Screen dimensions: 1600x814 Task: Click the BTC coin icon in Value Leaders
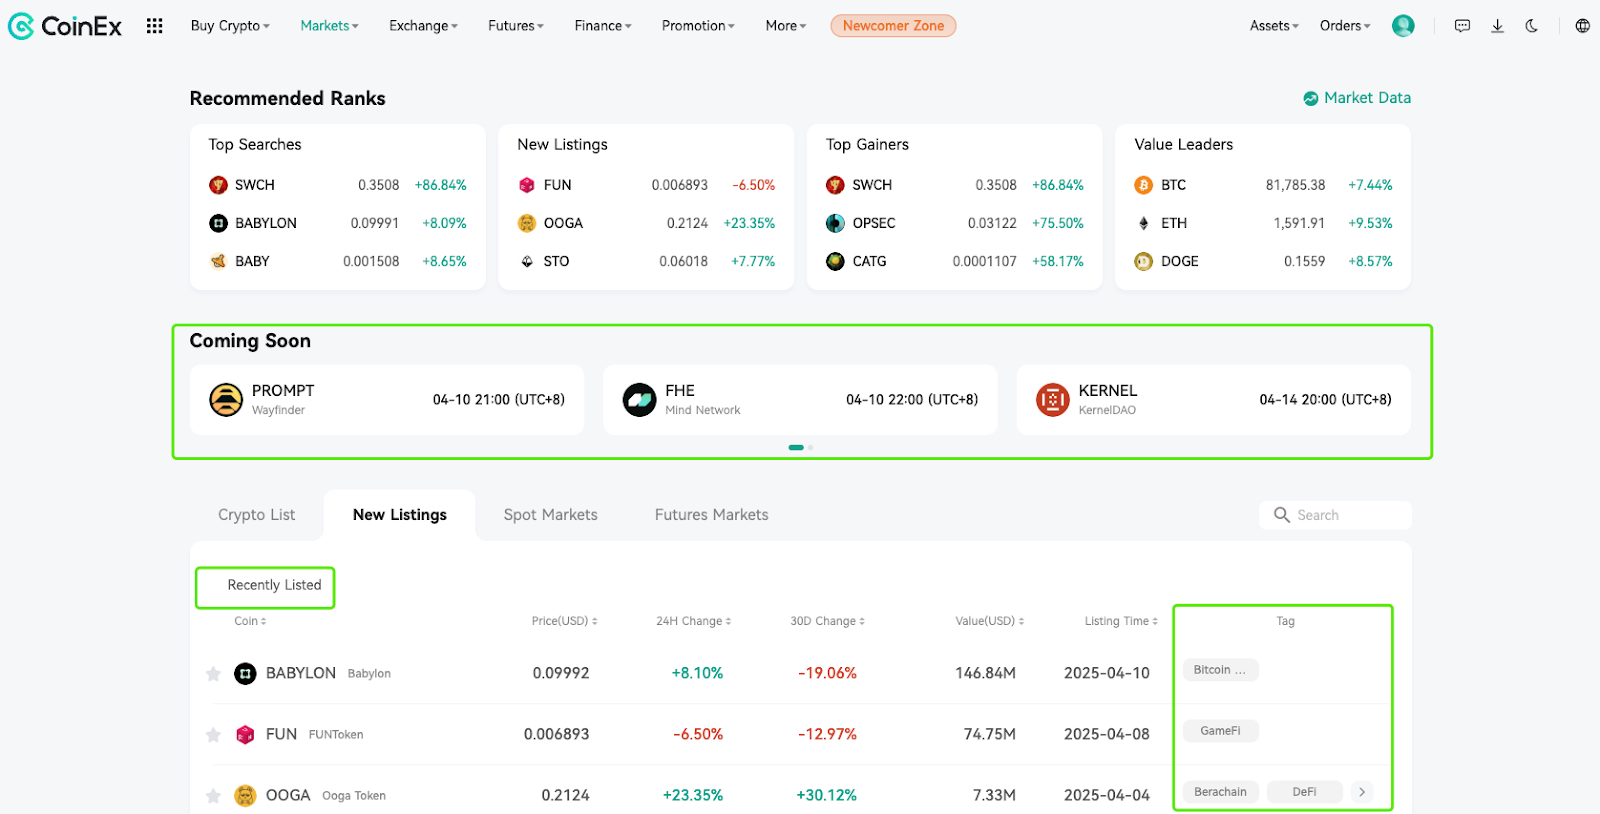(x=1143, y=185)
